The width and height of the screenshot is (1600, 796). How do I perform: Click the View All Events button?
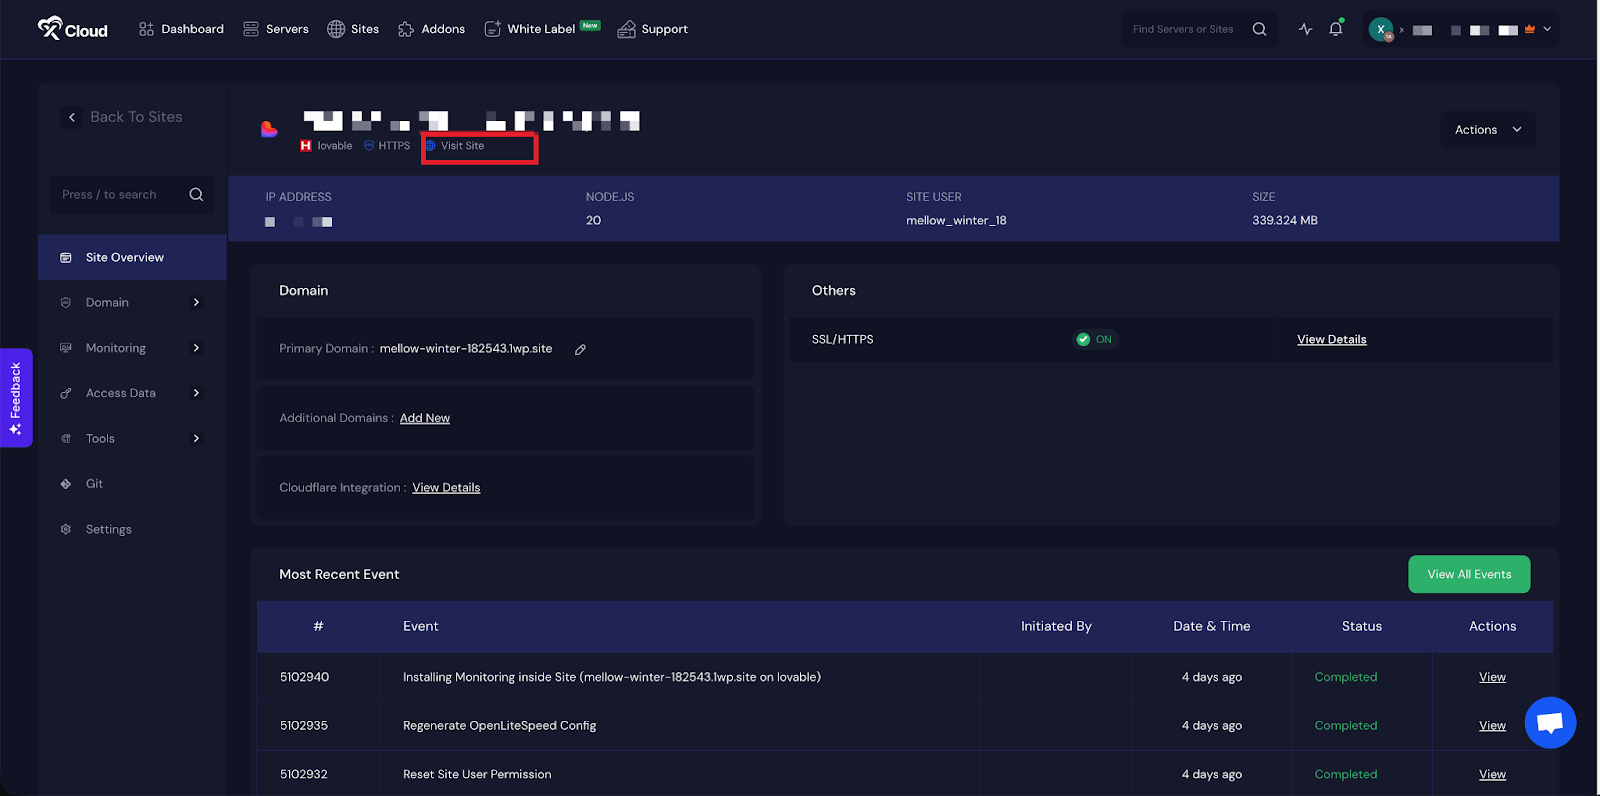pos(1468,574)
